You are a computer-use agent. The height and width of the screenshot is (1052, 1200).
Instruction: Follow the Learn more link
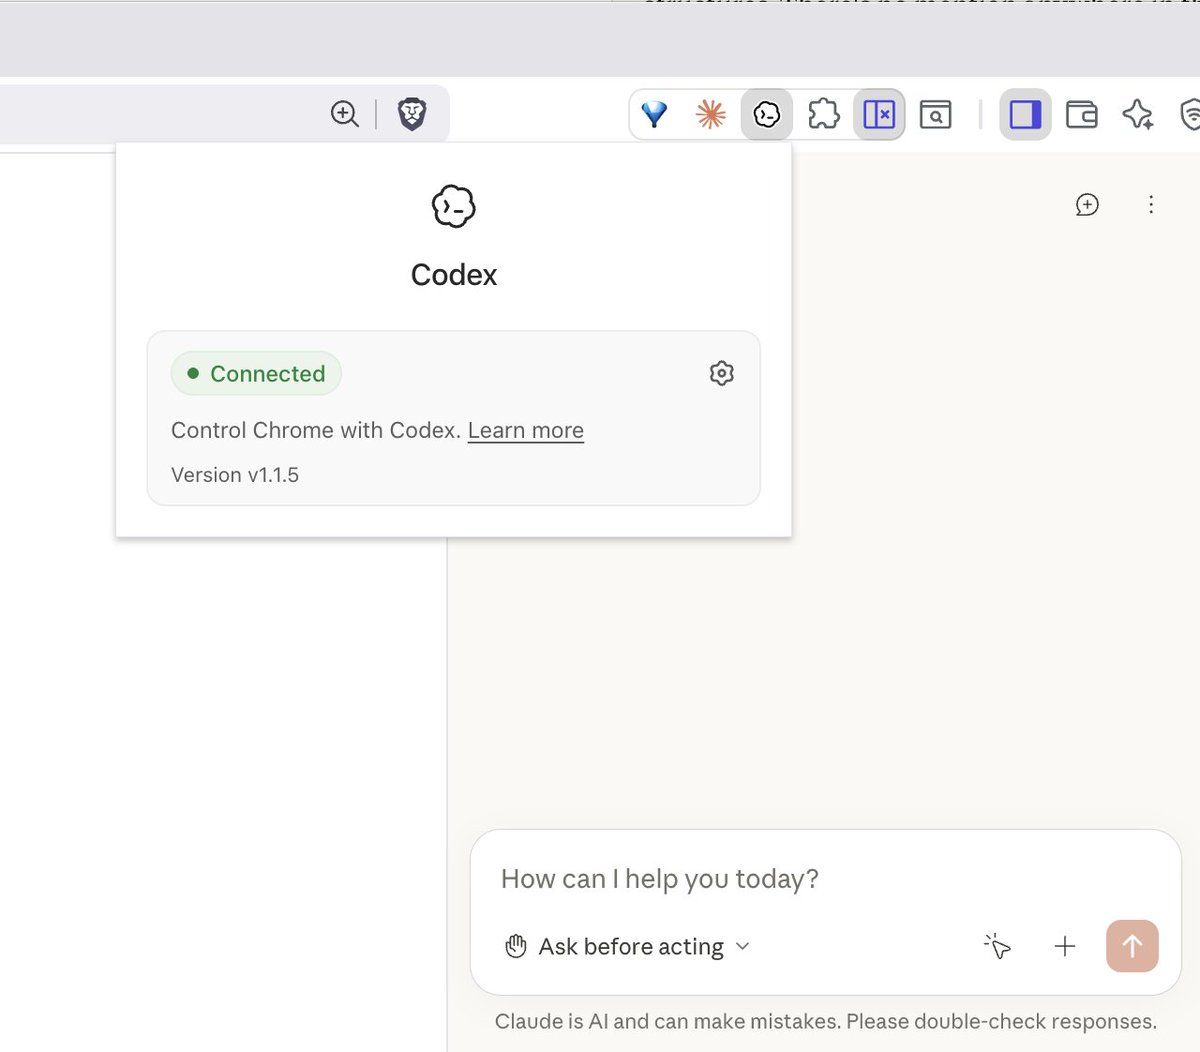(x=526, y=430)
